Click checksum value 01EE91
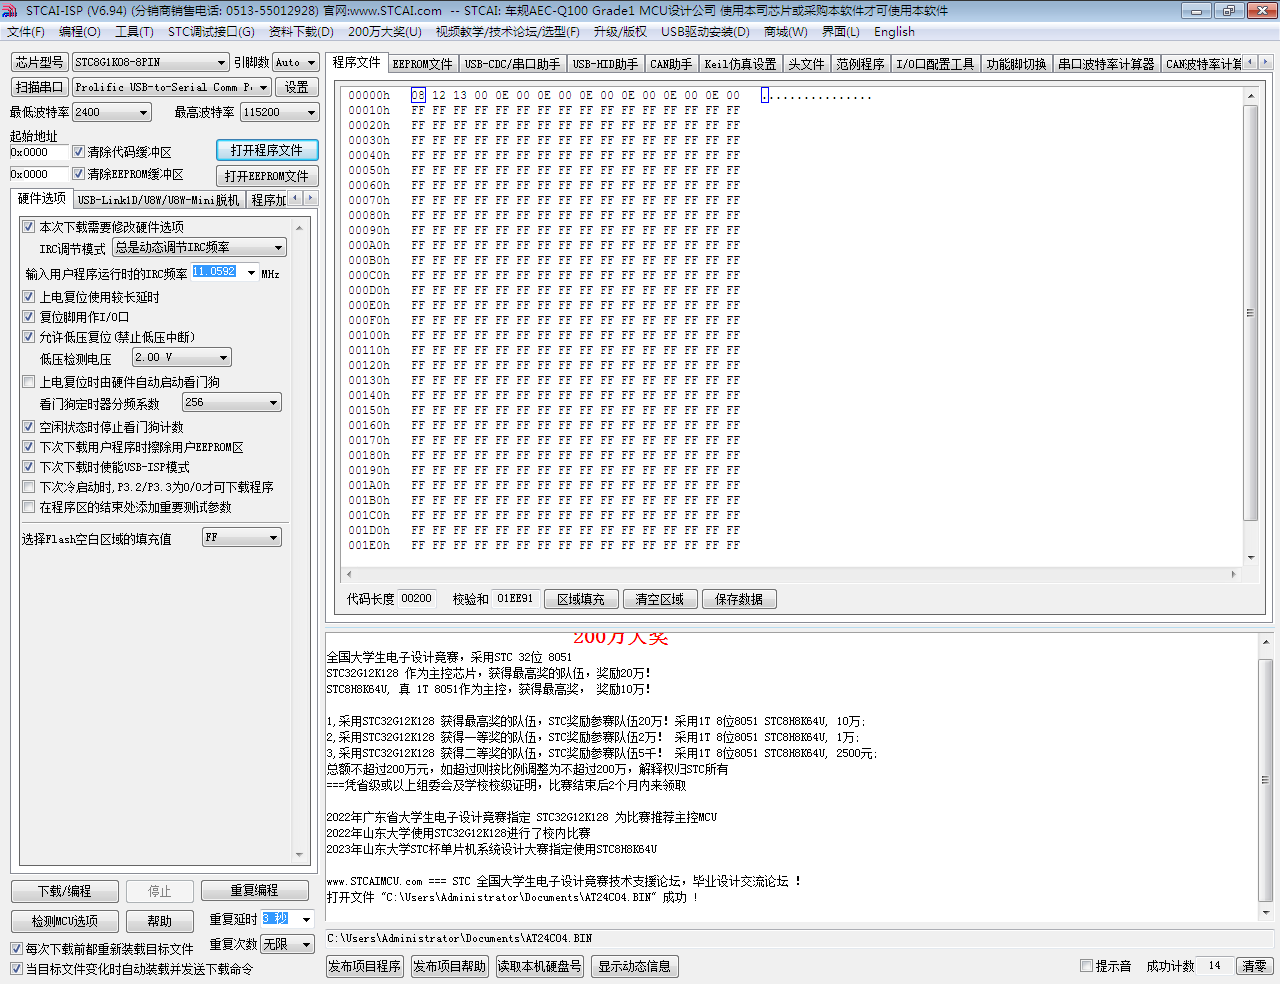1280x984 pixels. [515, 598]
